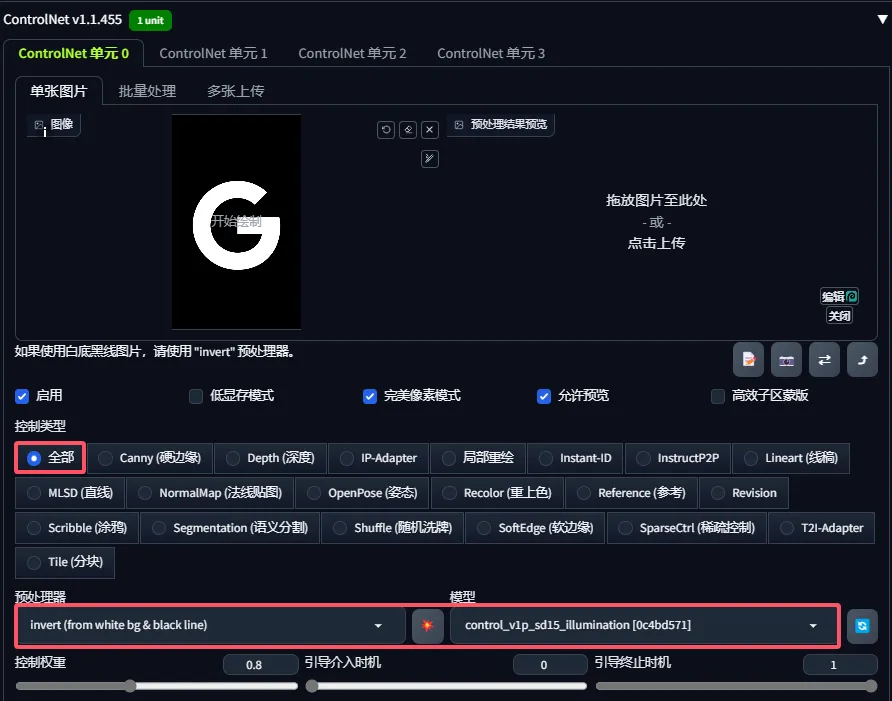Collapse the ControlNet v1.1.455 panel arrow

pos(882,18)
